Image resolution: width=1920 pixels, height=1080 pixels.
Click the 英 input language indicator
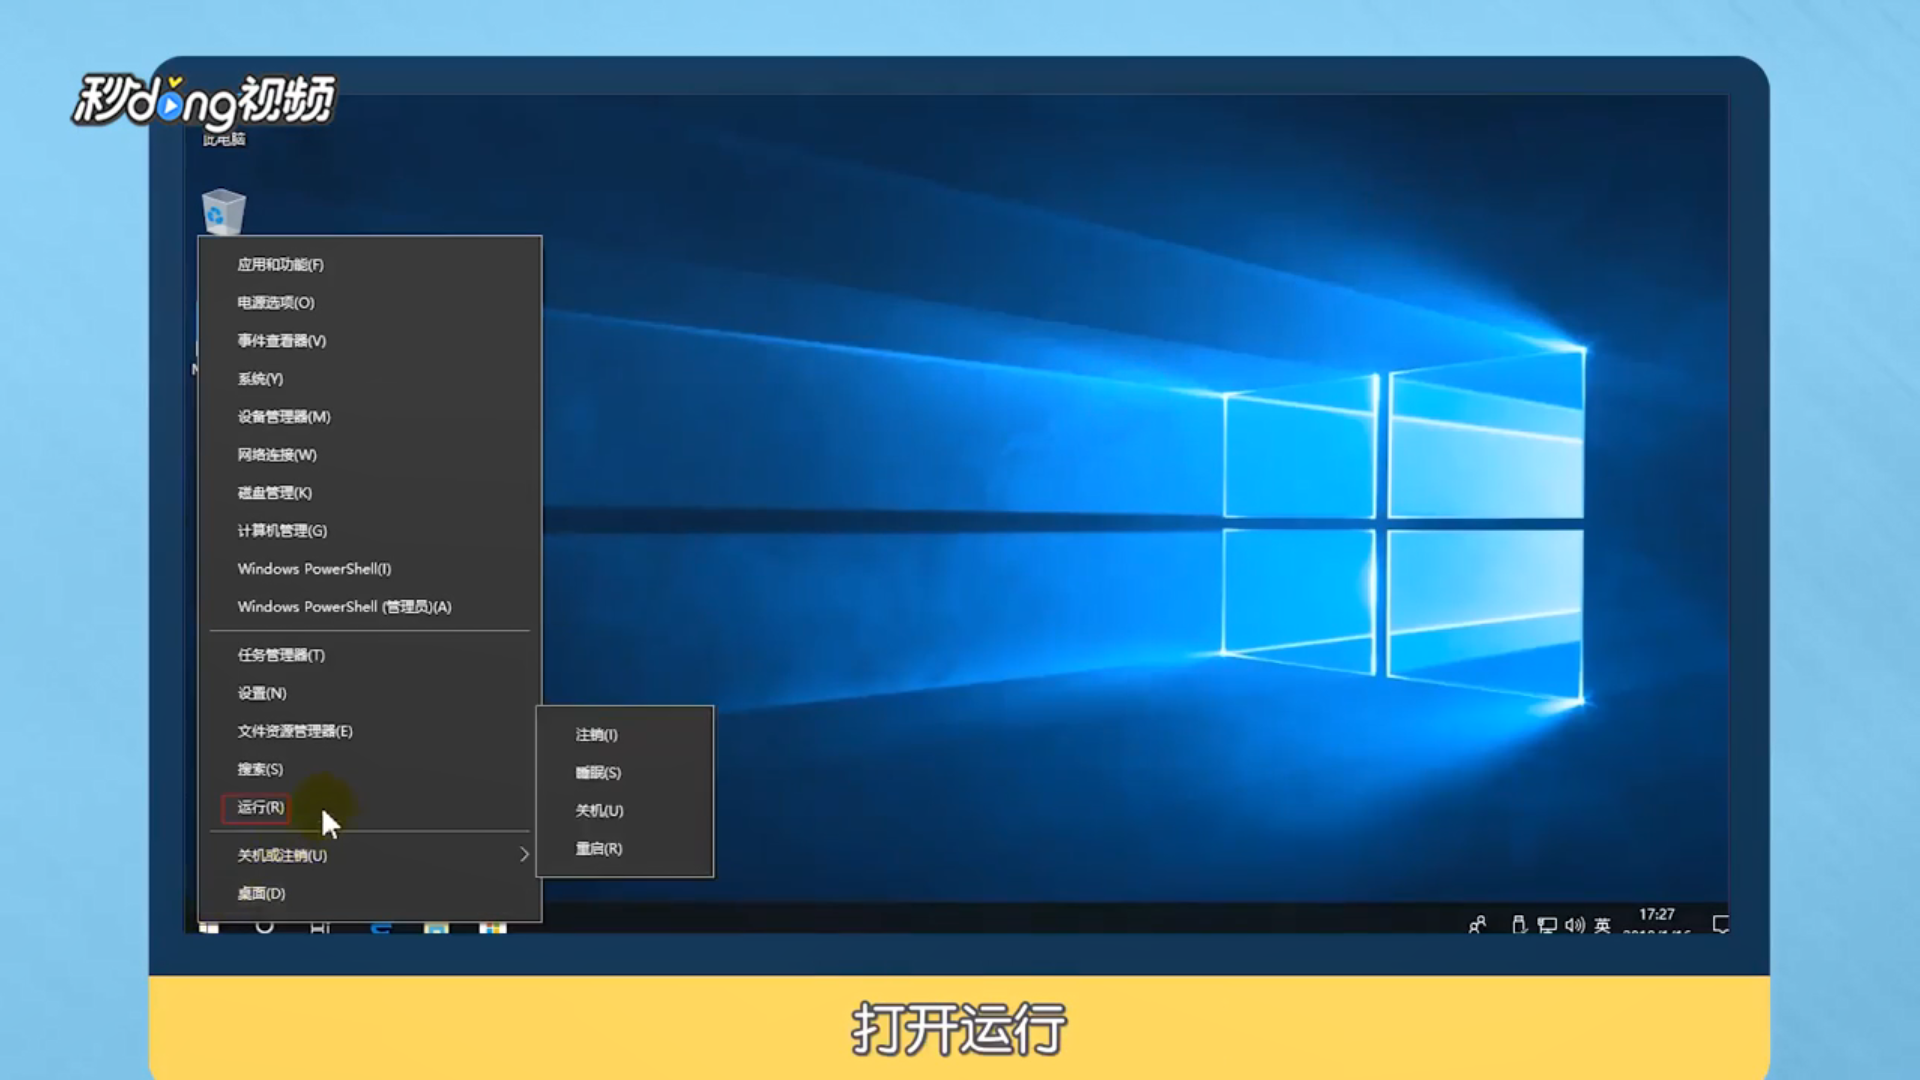coord(1603,925)
